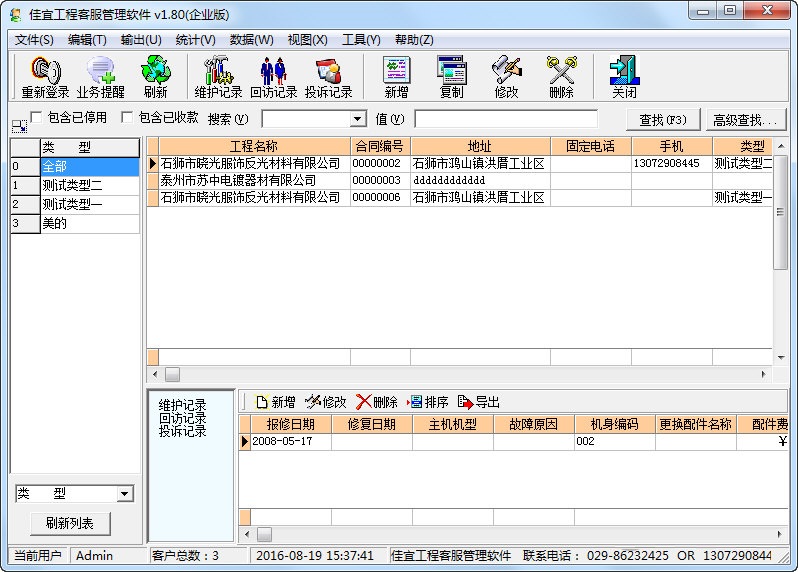Click the 工程名称 column header

pyautogui.click(x=254, y=146)
